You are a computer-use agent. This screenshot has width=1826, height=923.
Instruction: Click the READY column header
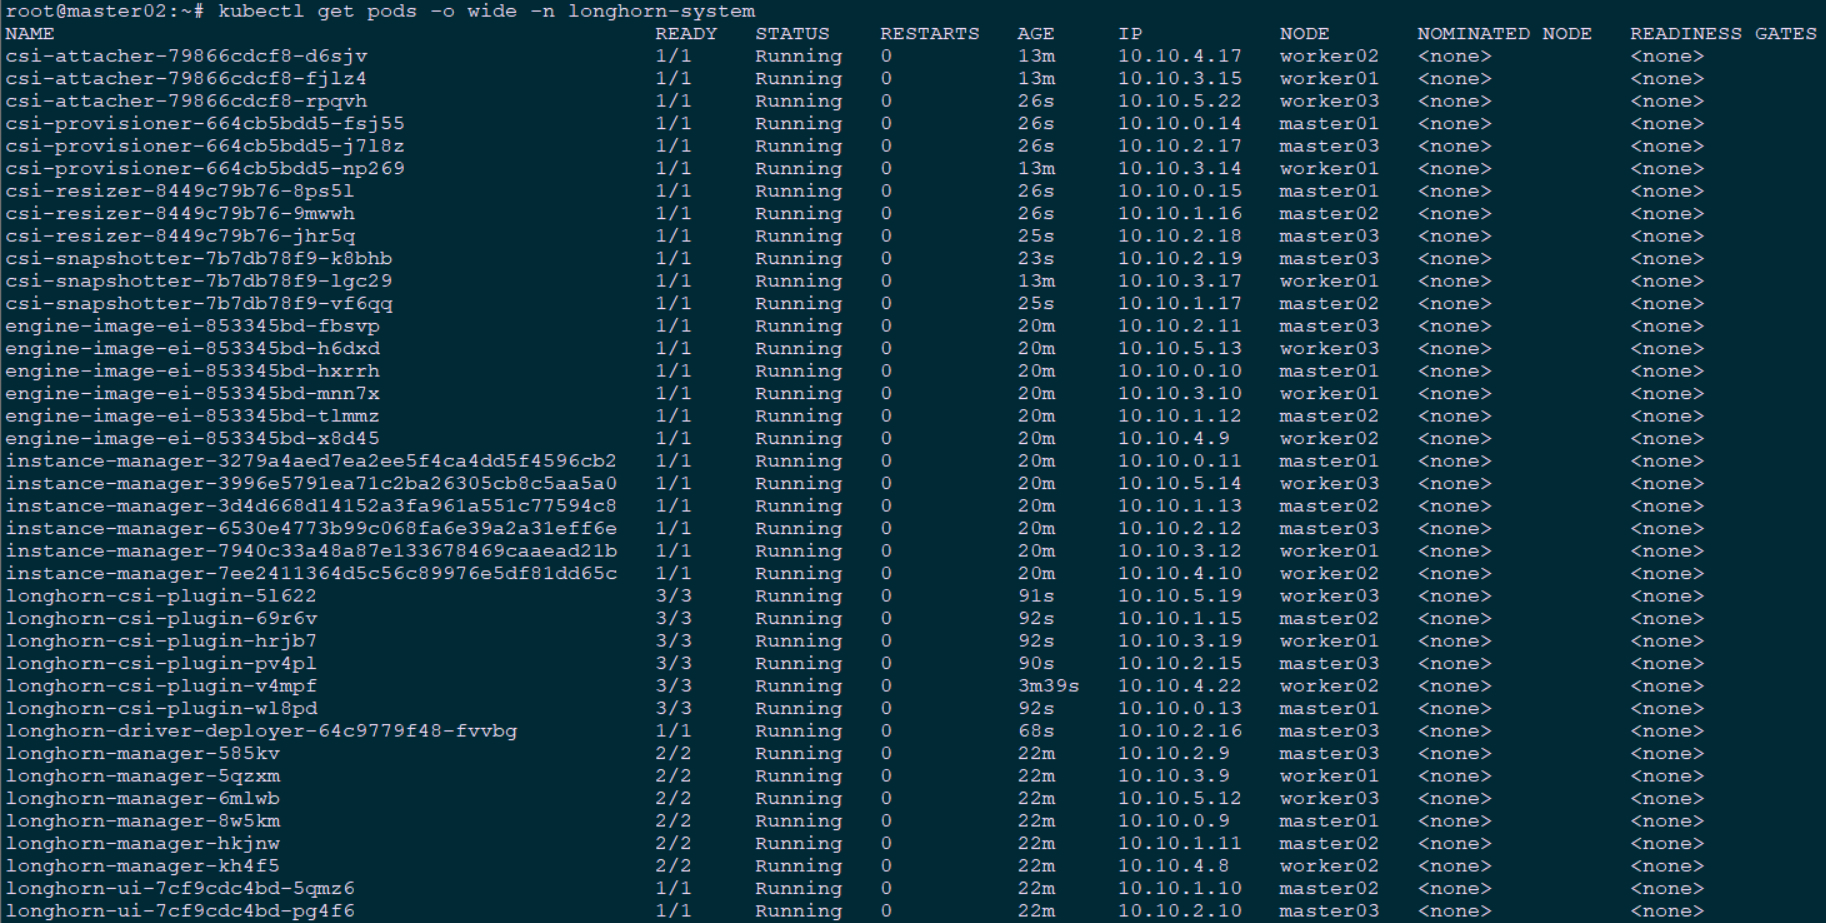(686, 34)
